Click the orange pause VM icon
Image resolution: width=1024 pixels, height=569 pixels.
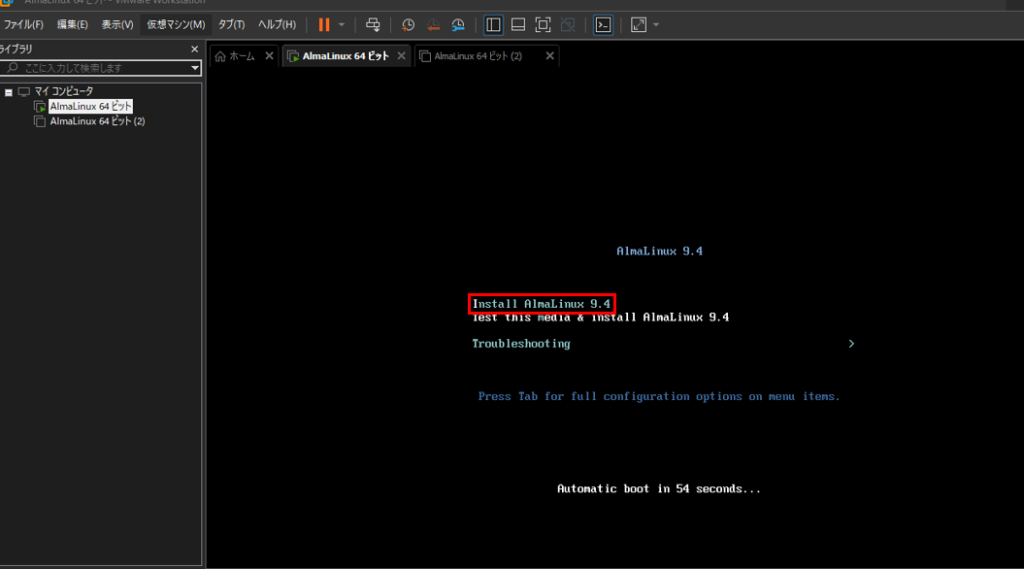click(x=324, y=24)
